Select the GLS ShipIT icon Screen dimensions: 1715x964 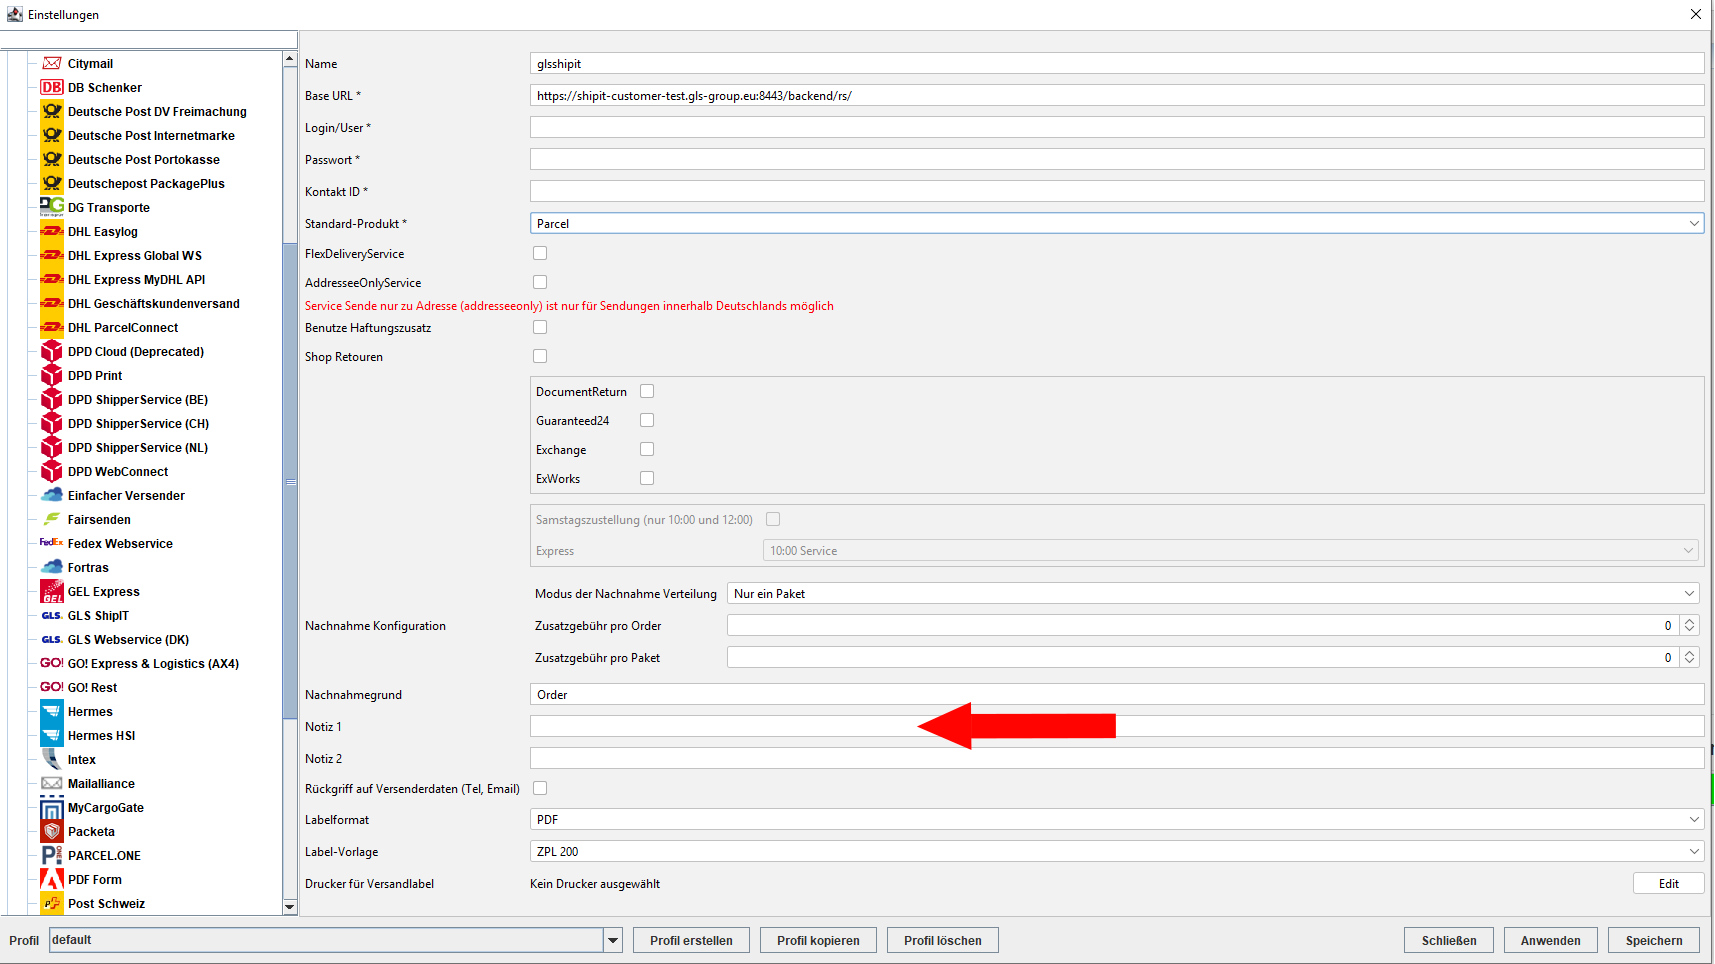tap(52, 615)
